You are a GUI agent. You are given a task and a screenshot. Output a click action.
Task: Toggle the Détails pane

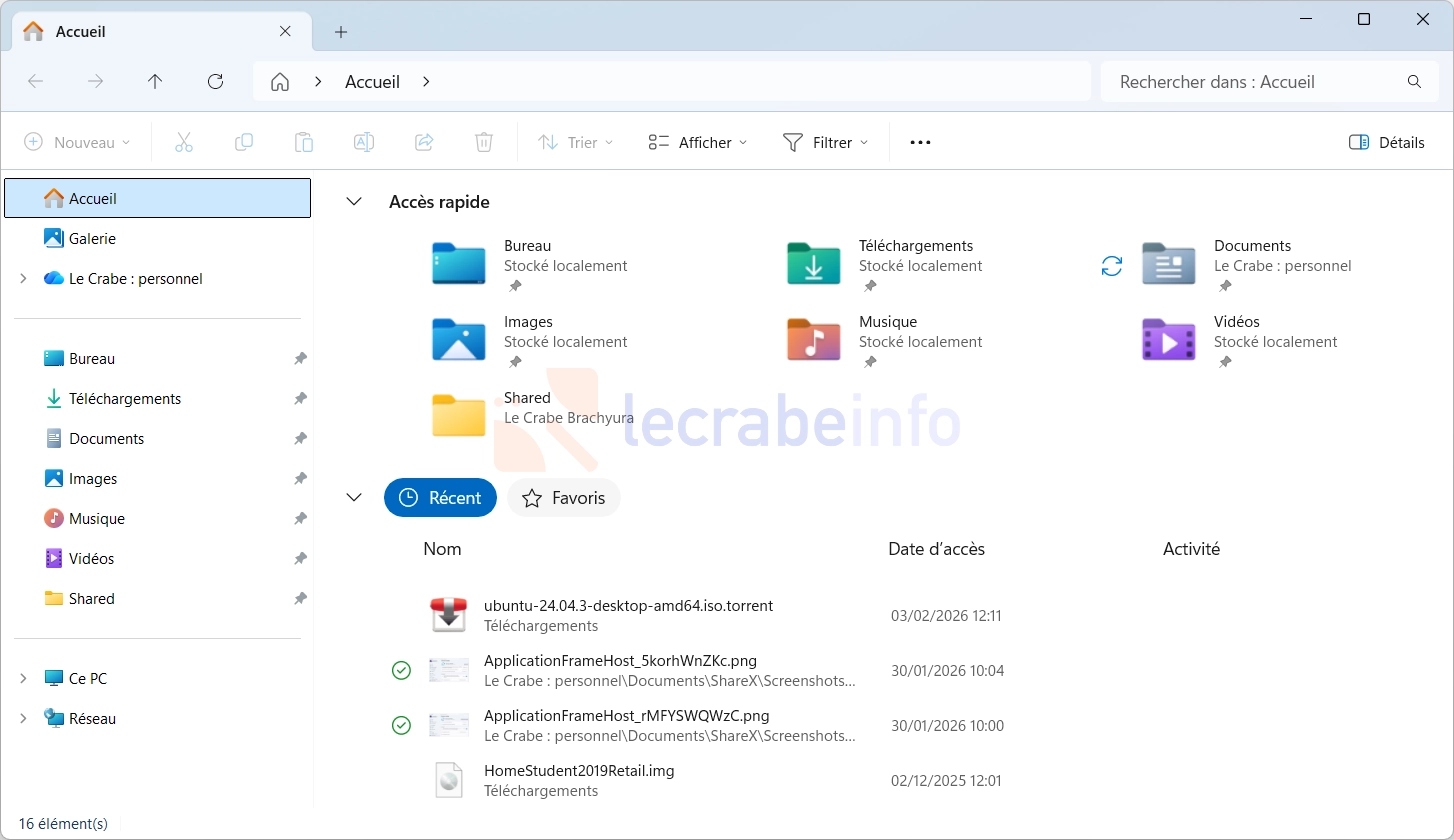coord(1386,143)
